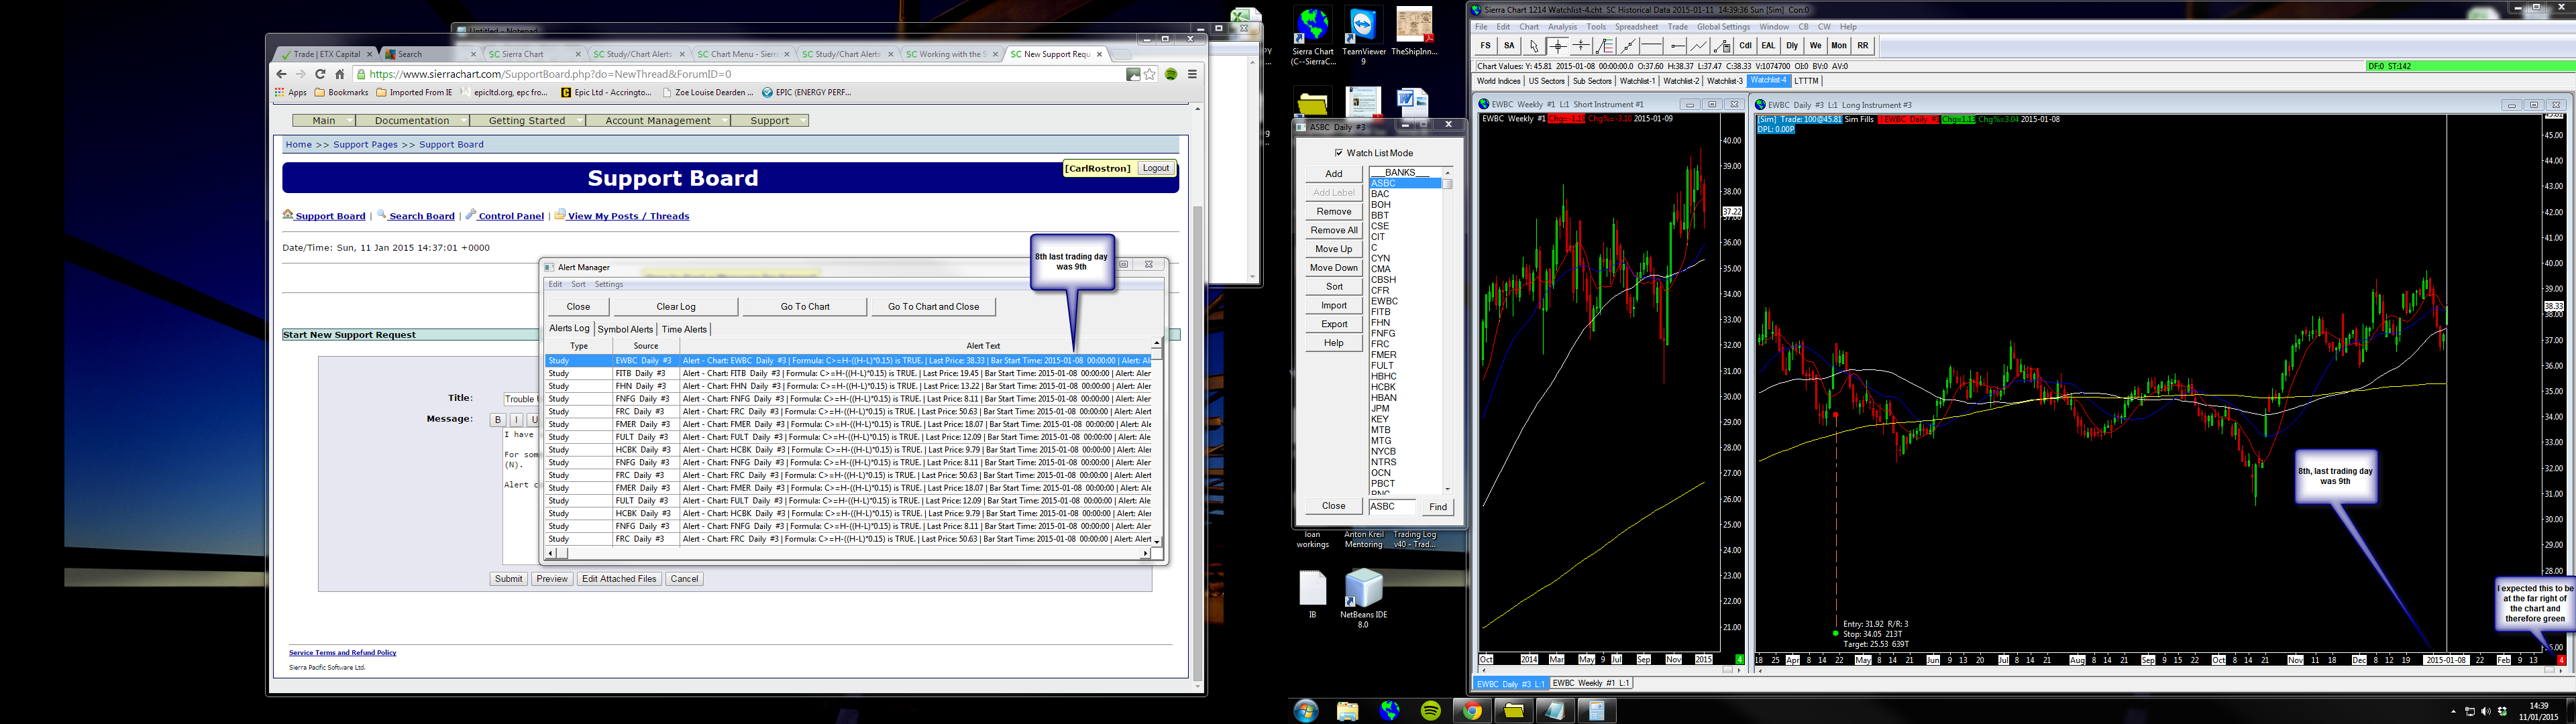Expand the Account Management dropdown menu
Viewport: 2576px width, 724px height.
click(x=658, y=120)
